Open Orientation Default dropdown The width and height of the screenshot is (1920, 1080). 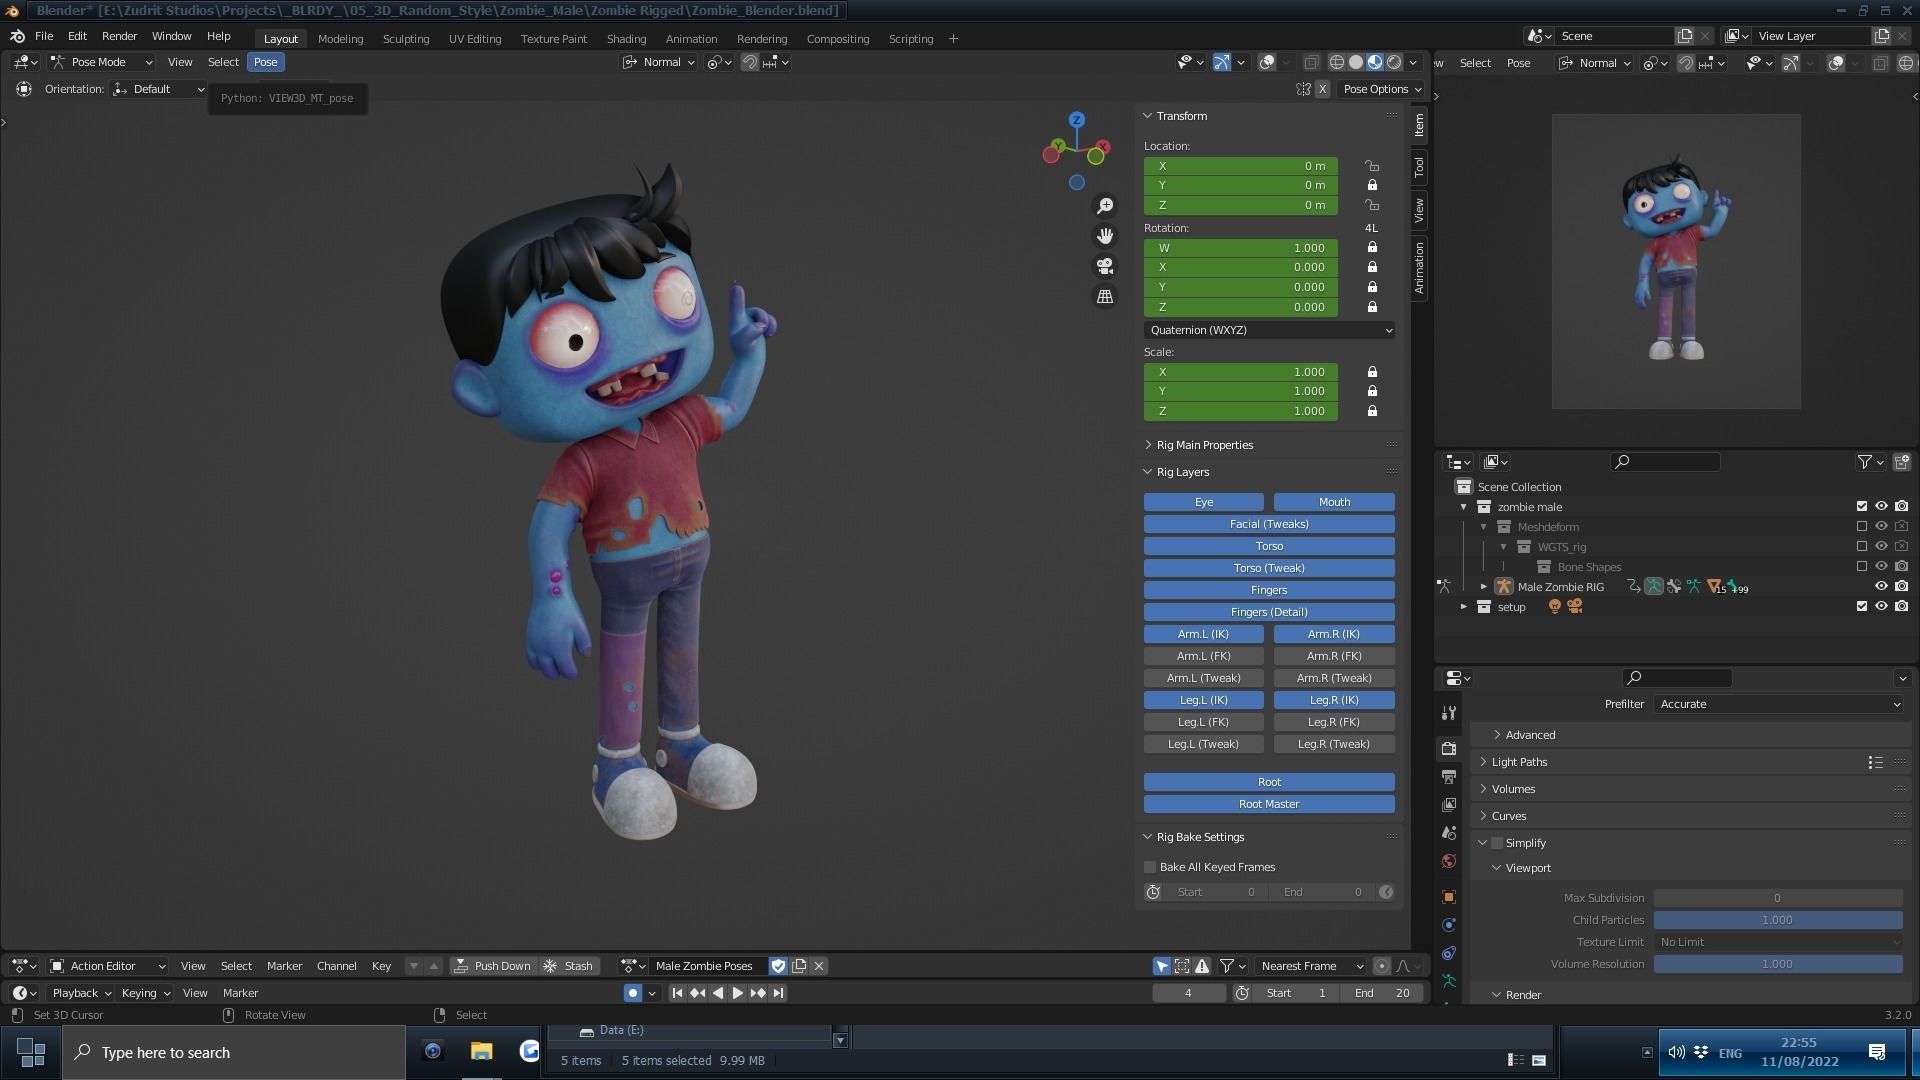click(x=159, y=89)
